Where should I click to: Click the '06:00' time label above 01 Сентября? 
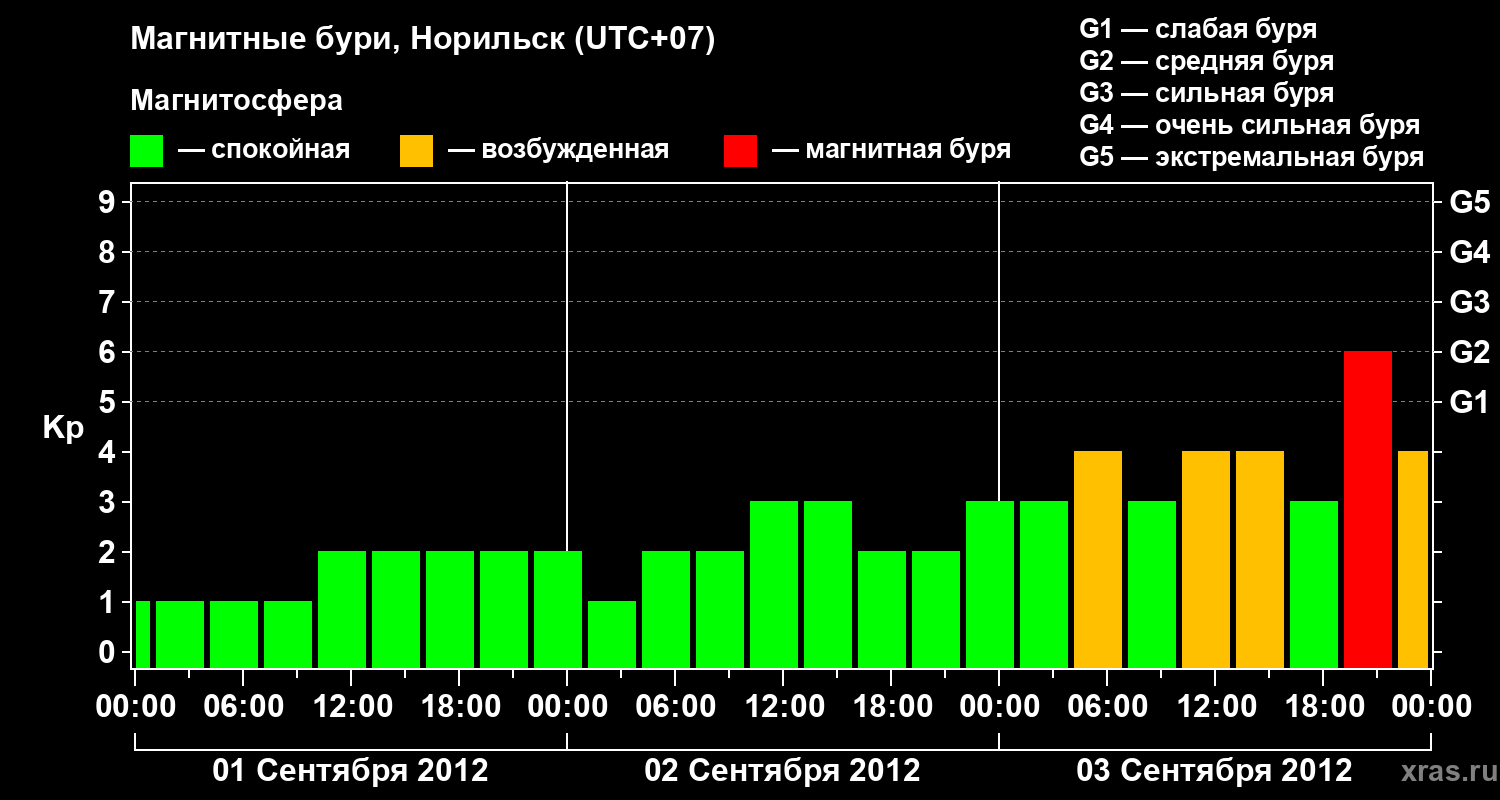coord(243,706)
